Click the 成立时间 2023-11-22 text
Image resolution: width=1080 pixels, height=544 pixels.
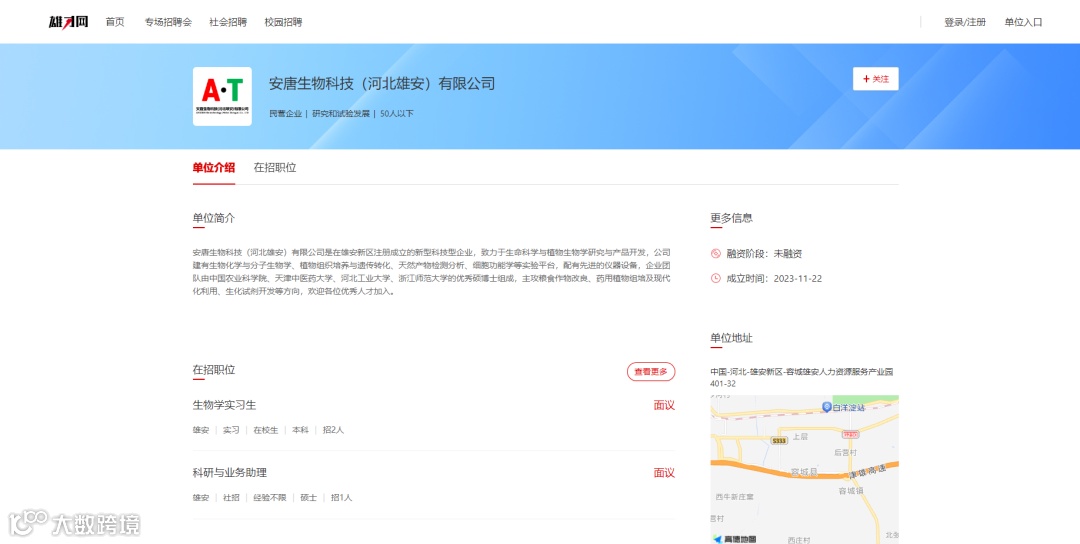774,278
